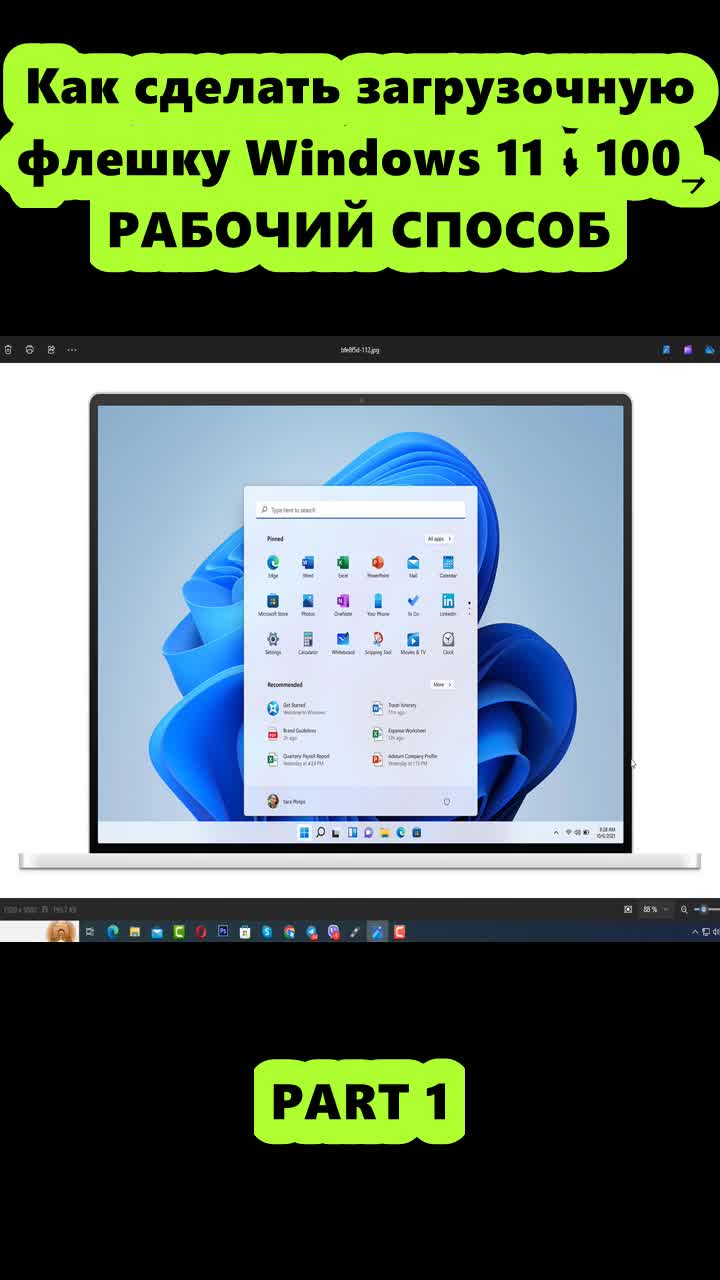This screenshot has height=1280, width=720.
Task: Show hidden icons in the system tray
Action: click(695, 931)
